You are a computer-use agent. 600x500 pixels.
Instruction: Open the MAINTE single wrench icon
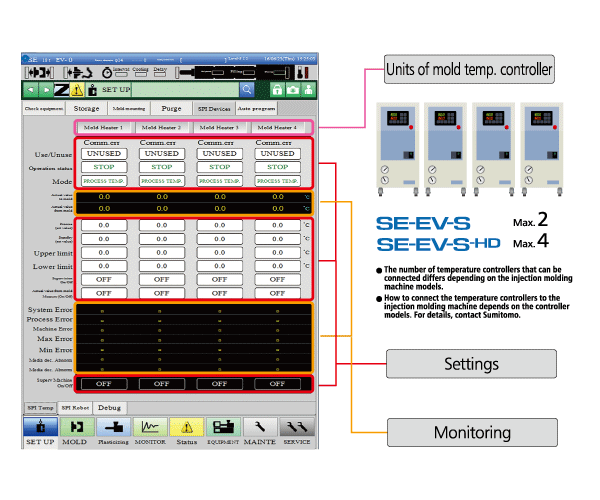(260, 427)
